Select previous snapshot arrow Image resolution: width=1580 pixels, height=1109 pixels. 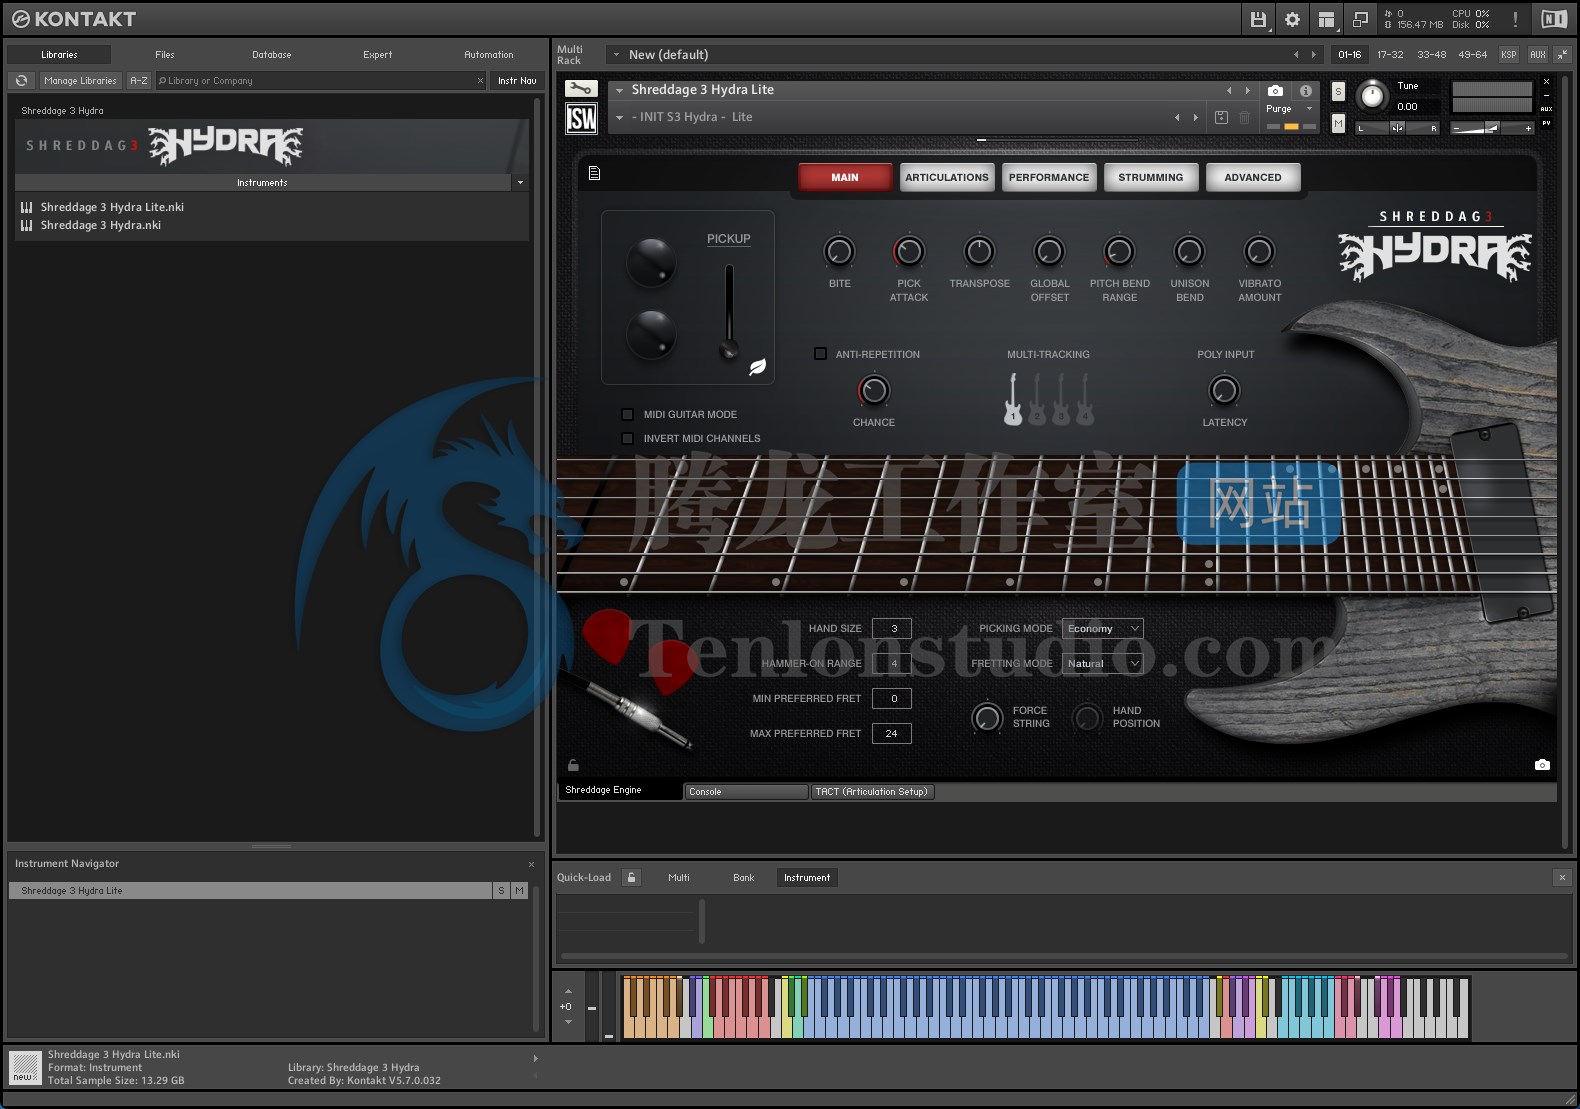(1177, 117)
